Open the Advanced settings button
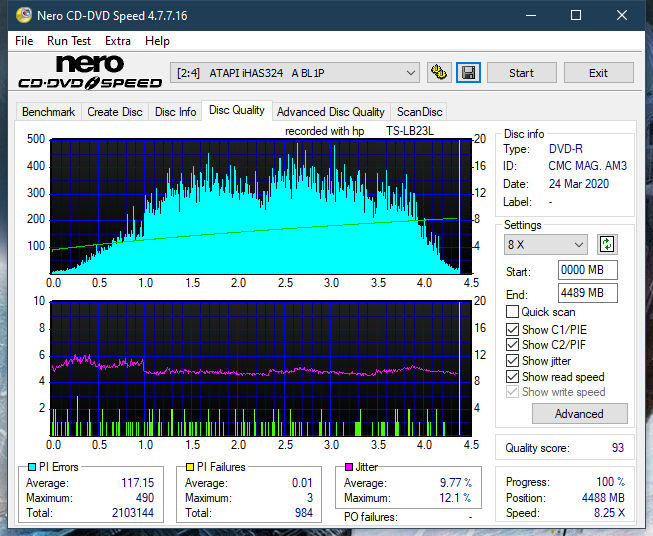The width and height of the screenshot is (653, 536). pos(579,414)
